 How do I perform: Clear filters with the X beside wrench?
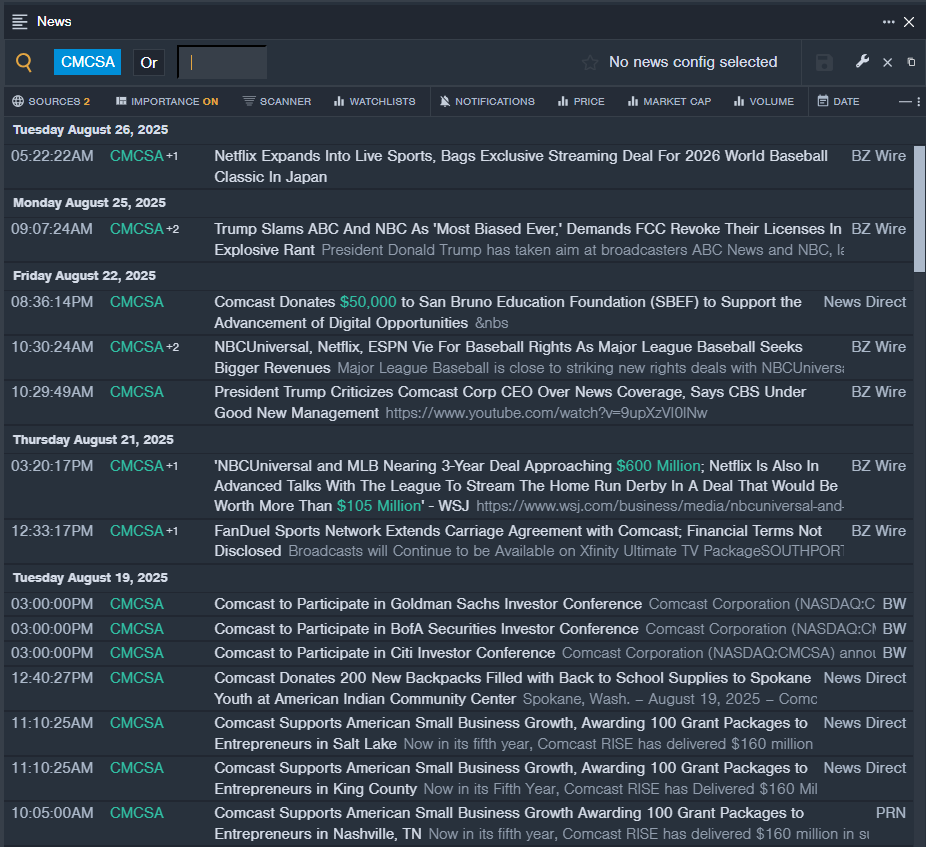coord(887,63)
